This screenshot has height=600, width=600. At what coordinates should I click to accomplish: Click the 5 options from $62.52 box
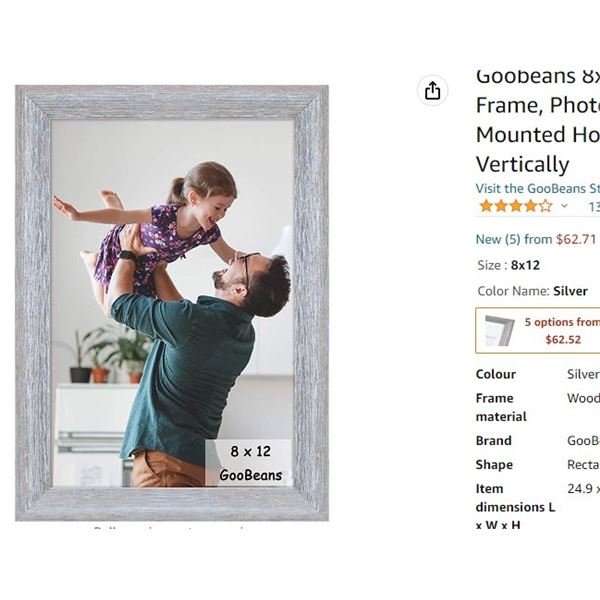(538, 330)
